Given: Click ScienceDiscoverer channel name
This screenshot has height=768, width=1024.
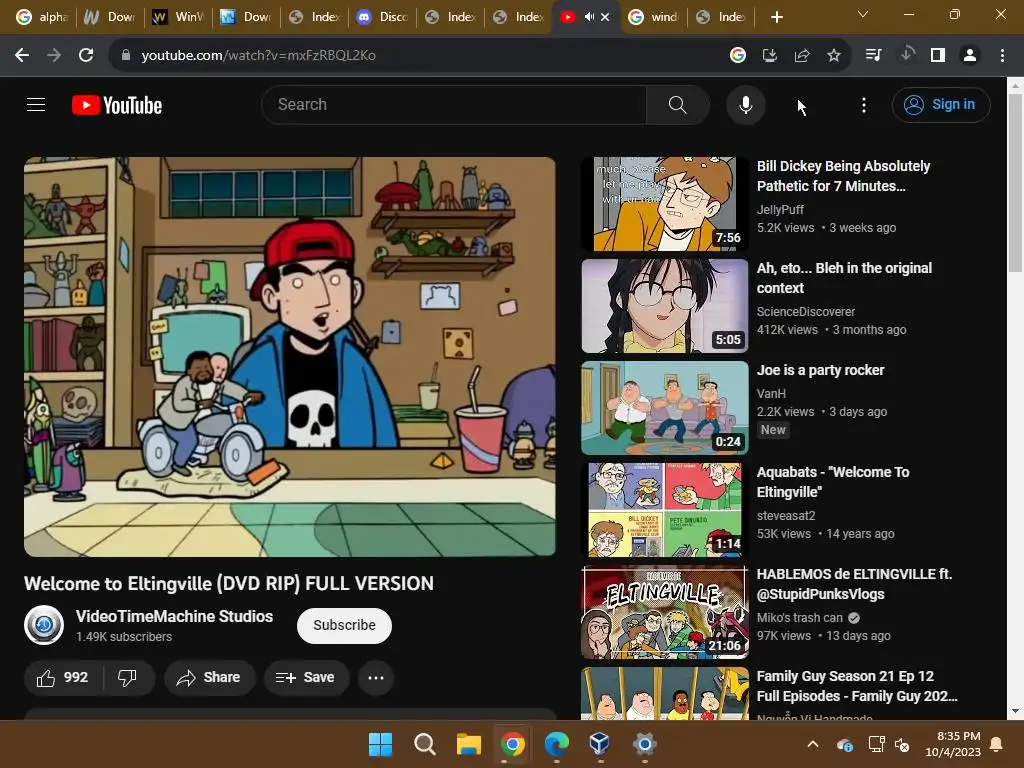Looking at the screenshot, I should pyautogui.click(x=806, y=312).
